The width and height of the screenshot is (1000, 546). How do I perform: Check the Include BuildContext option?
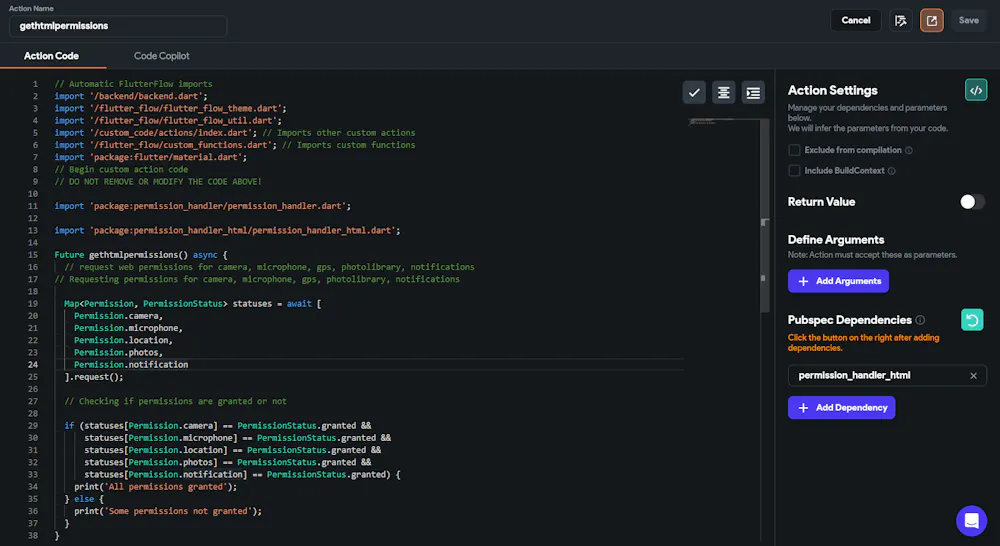[x=794, y=170]
